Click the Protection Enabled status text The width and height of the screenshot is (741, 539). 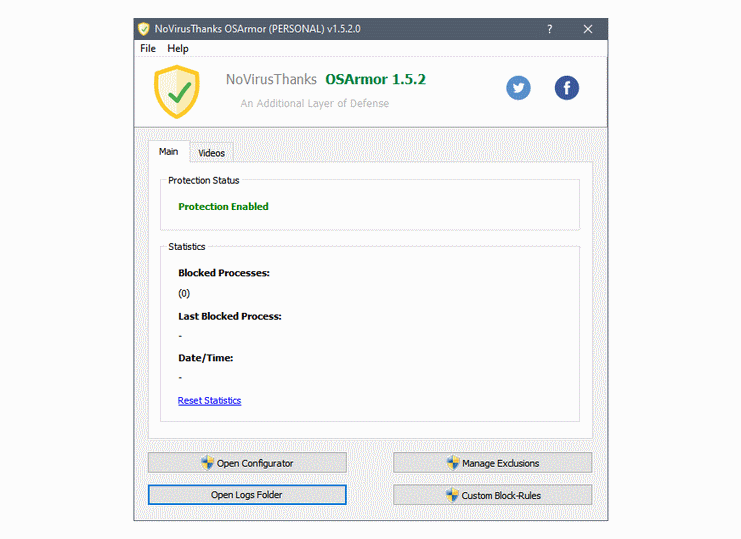(223, 206)
